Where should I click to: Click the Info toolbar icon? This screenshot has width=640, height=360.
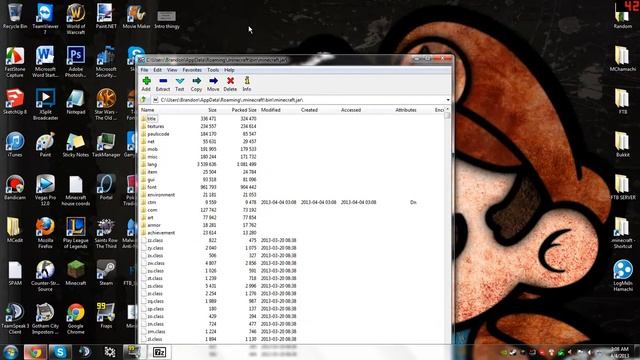point(247,84)
